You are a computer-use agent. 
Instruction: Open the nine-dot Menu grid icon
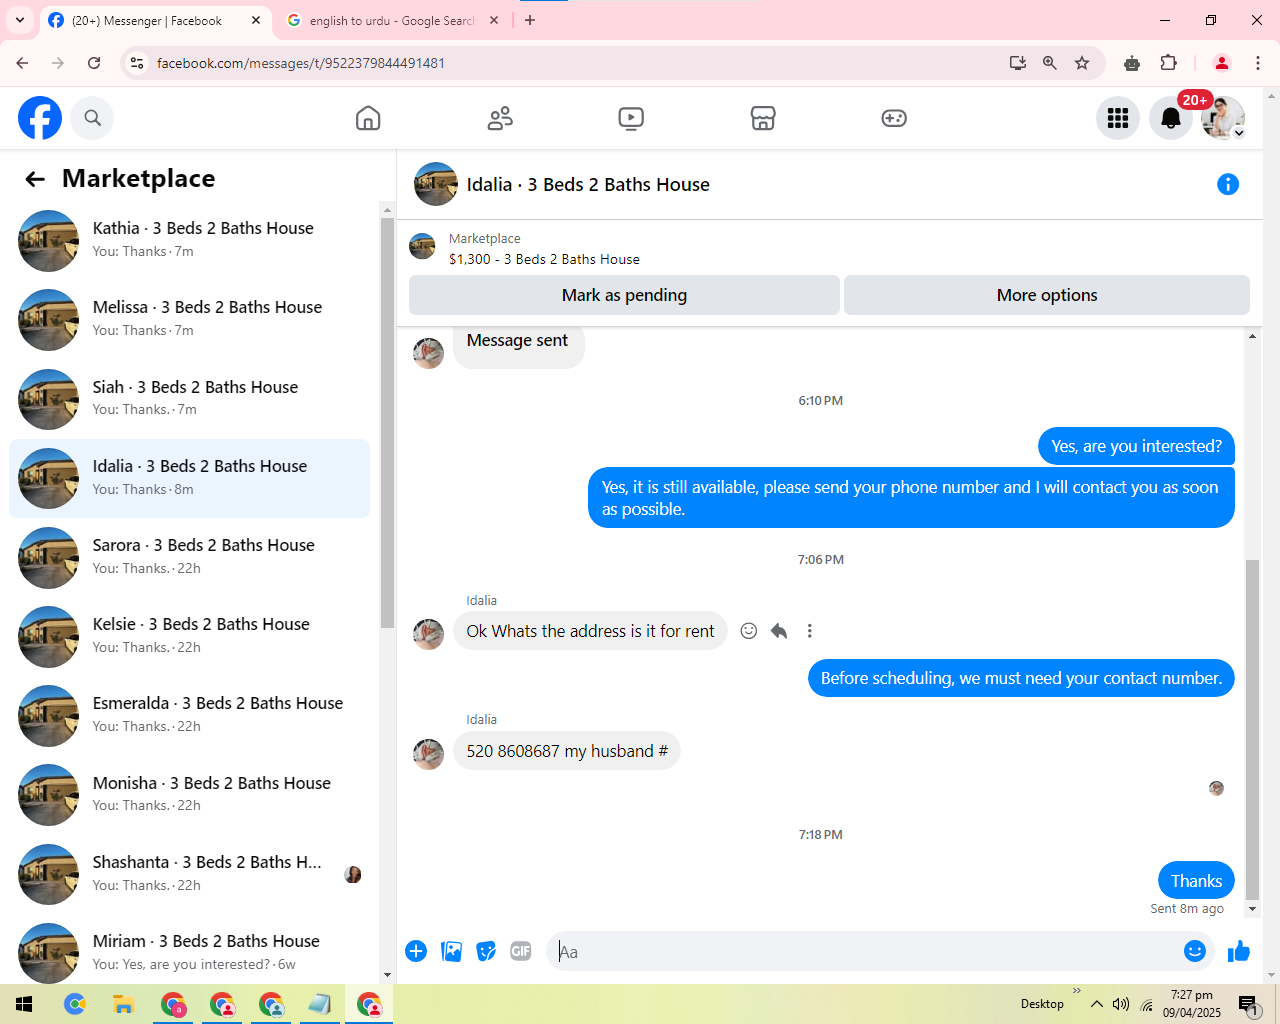pos(1118,118)
